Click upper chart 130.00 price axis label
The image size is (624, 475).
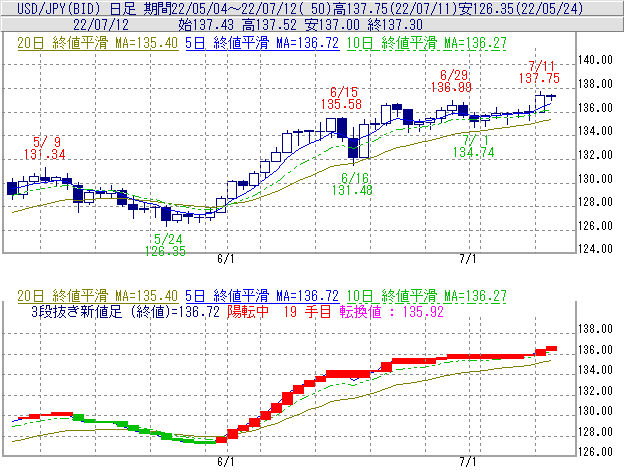(595, 179)
